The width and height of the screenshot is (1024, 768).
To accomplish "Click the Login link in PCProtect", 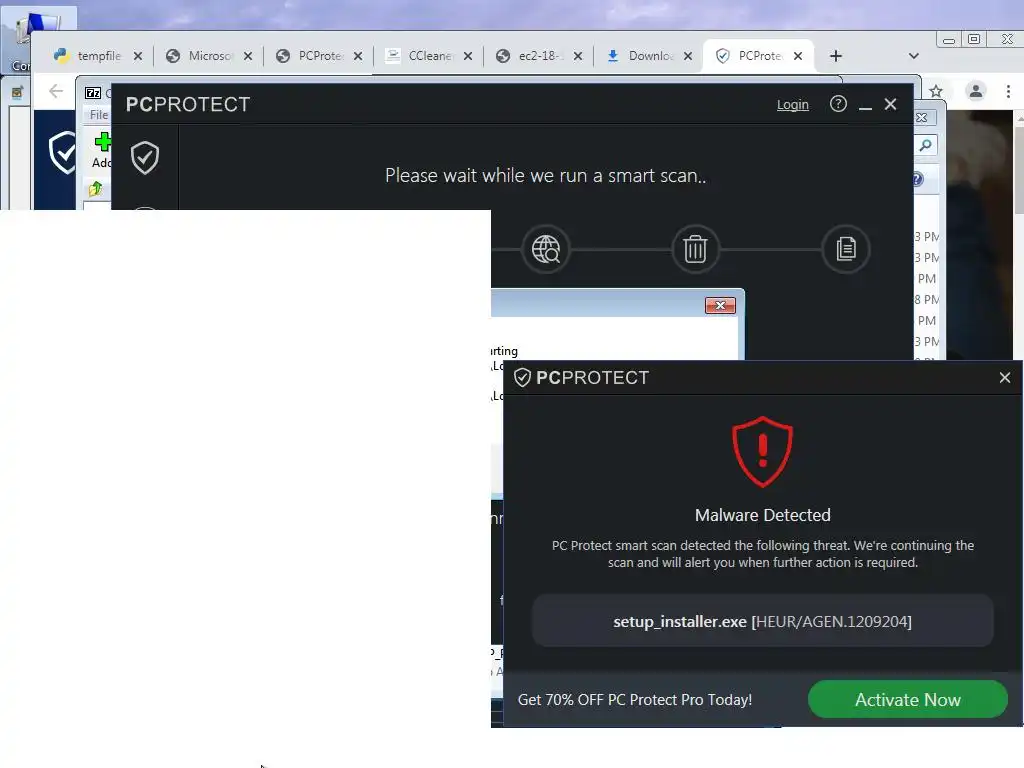I will (792, 104).
